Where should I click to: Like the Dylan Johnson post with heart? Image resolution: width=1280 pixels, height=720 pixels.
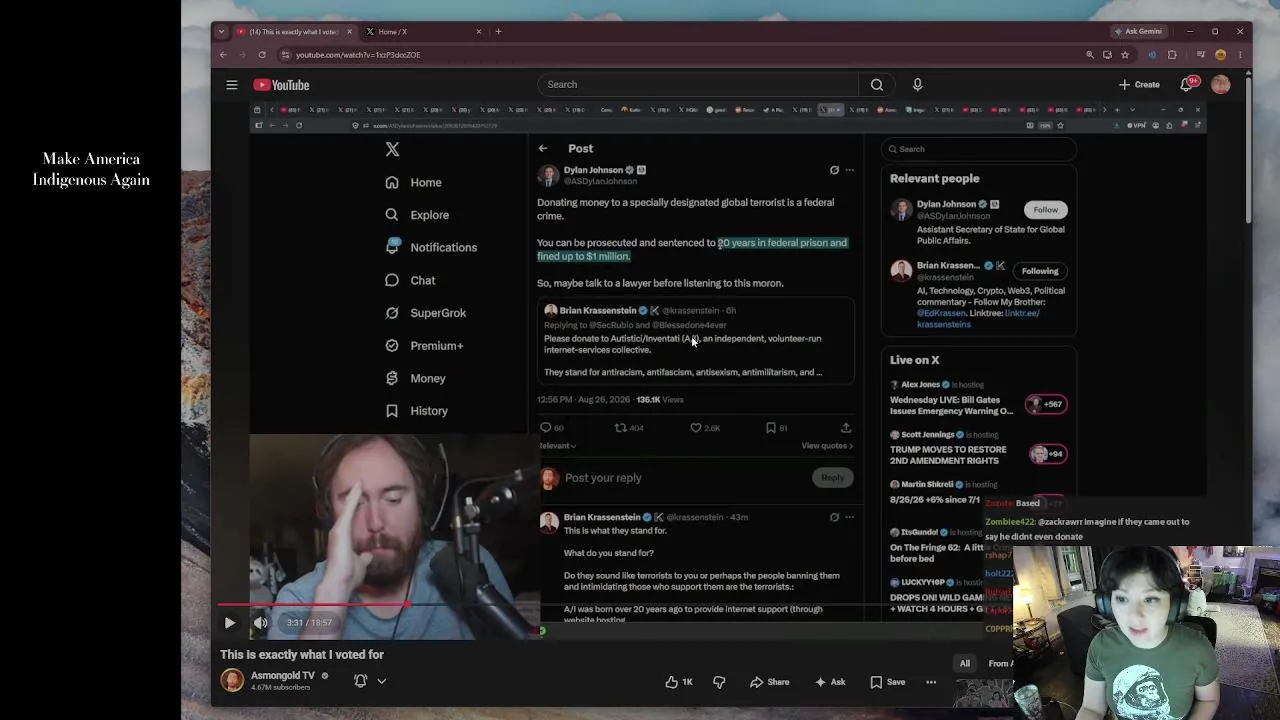[696, 428]
